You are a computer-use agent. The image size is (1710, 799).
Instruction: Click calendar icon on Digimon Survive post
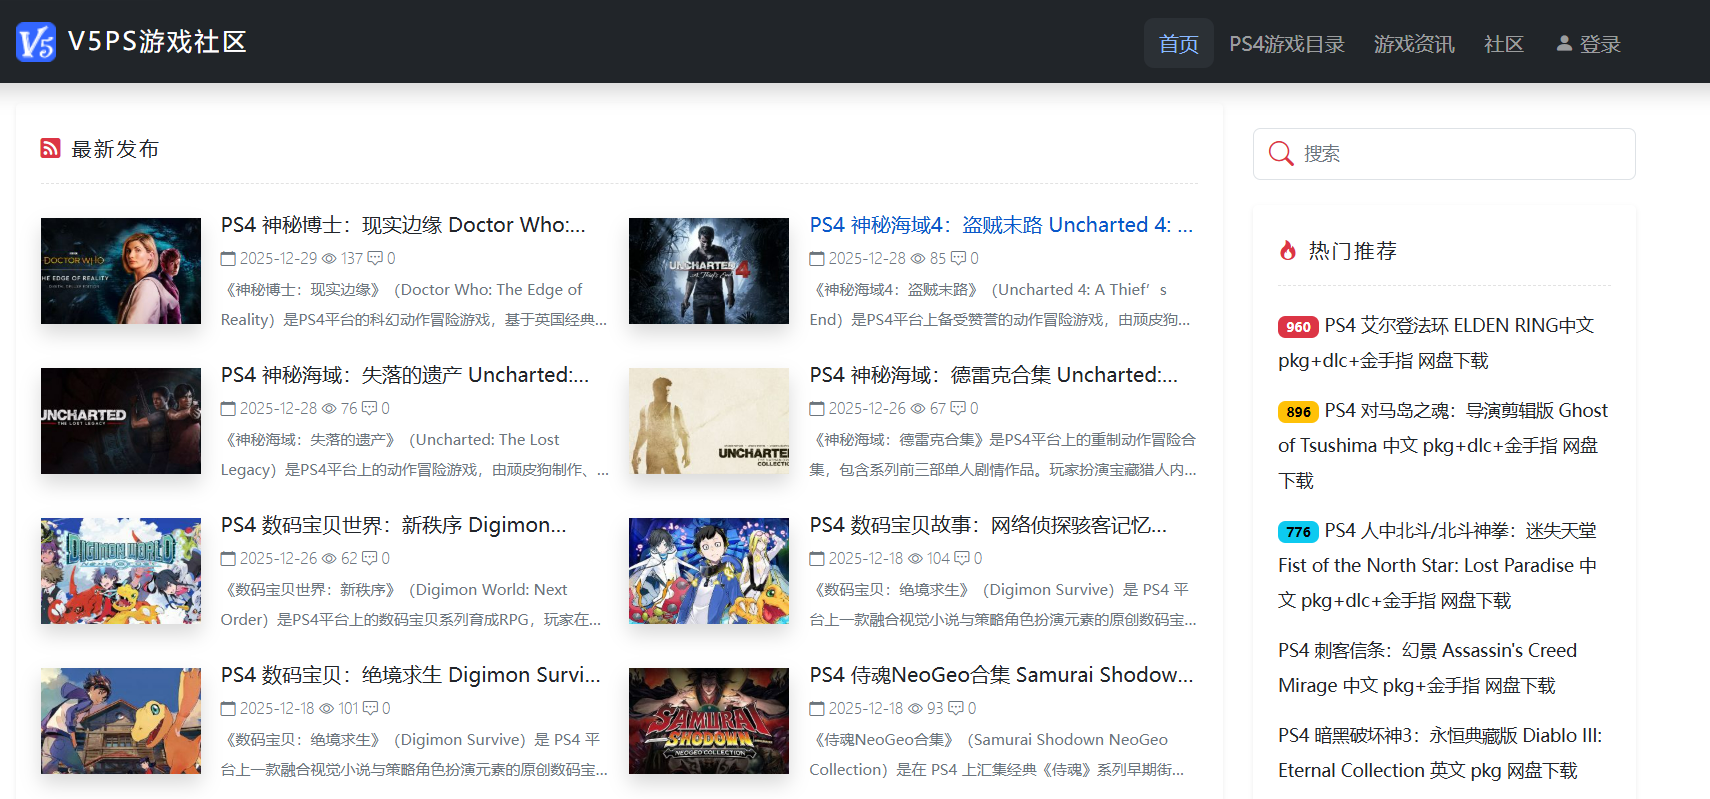pyautogui.click(x=228, y=708)
